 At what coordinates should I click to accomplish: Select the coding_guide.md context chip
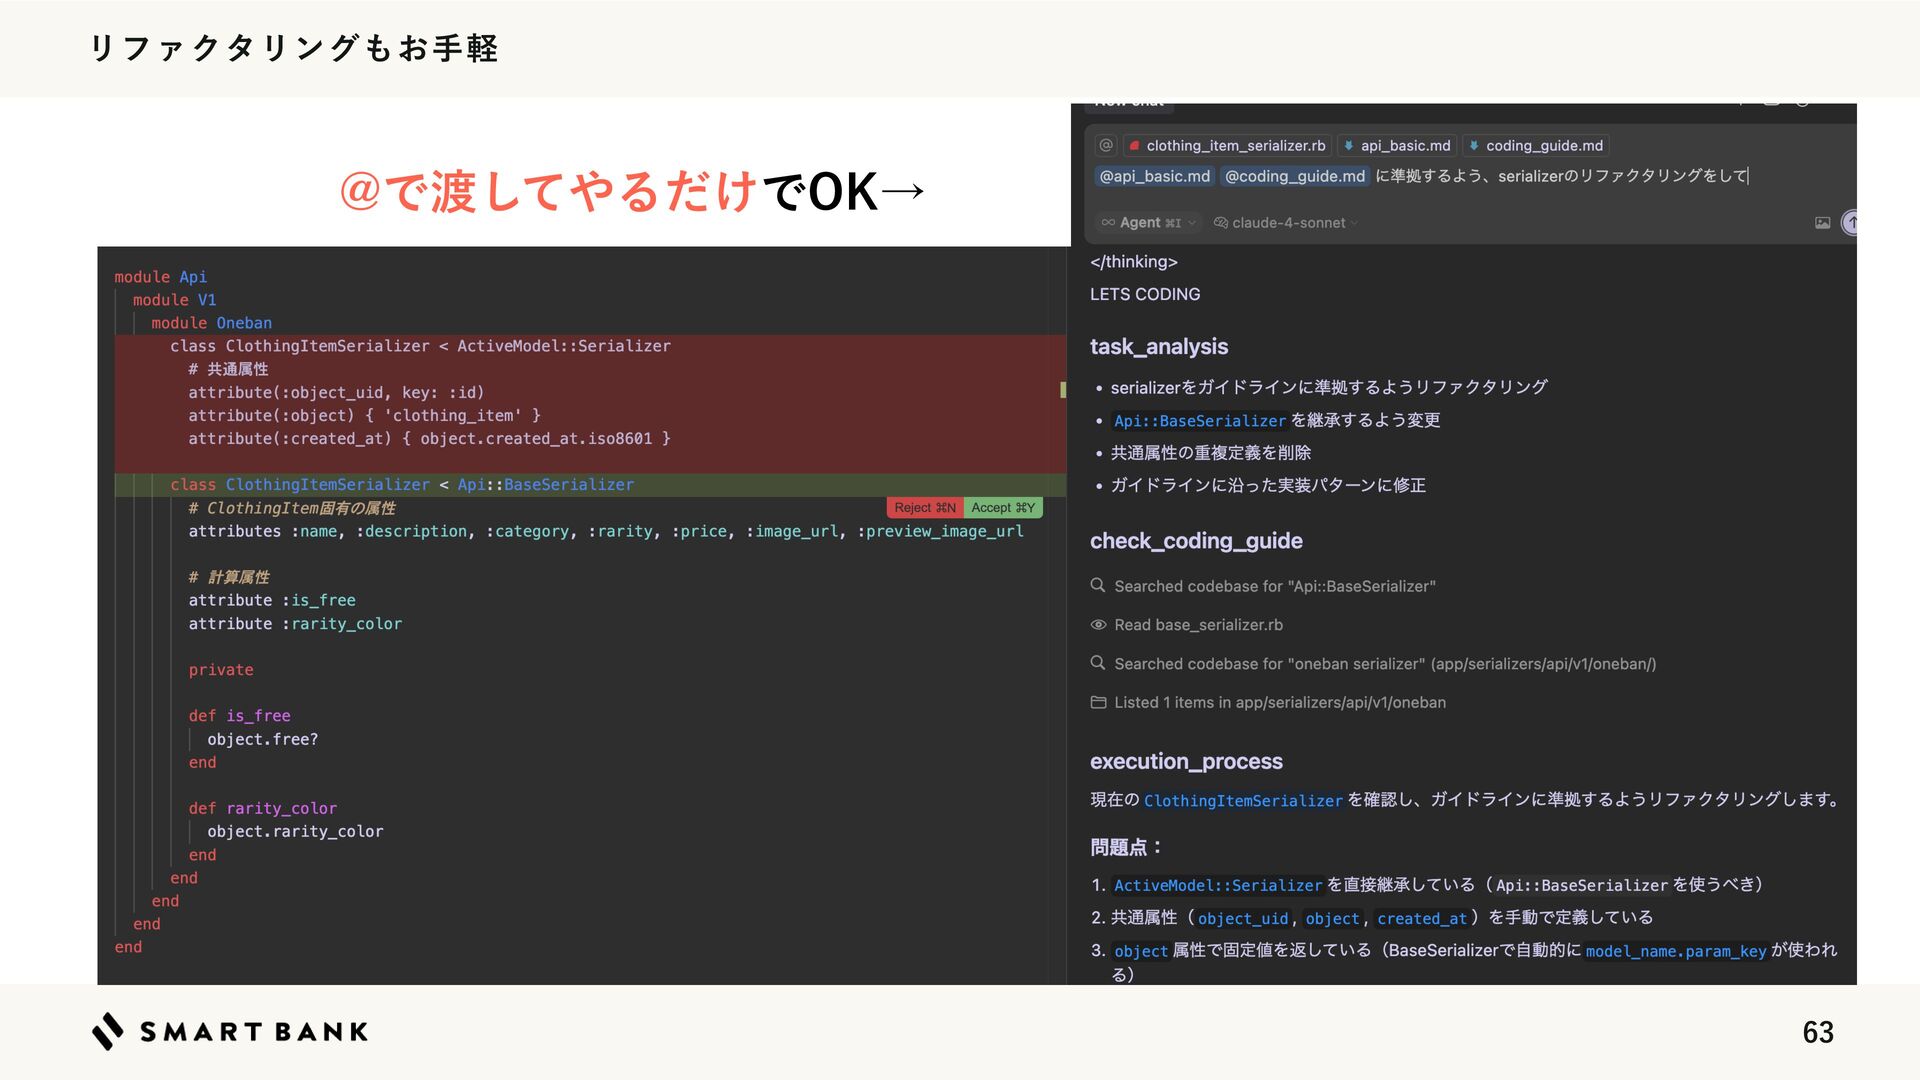1535,146
